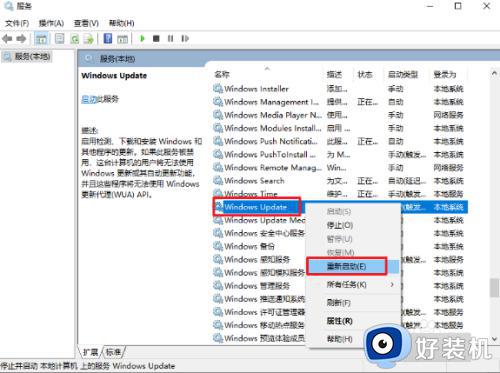Choose 重新启动(E) in the context menu

click(x=353, y=266)
